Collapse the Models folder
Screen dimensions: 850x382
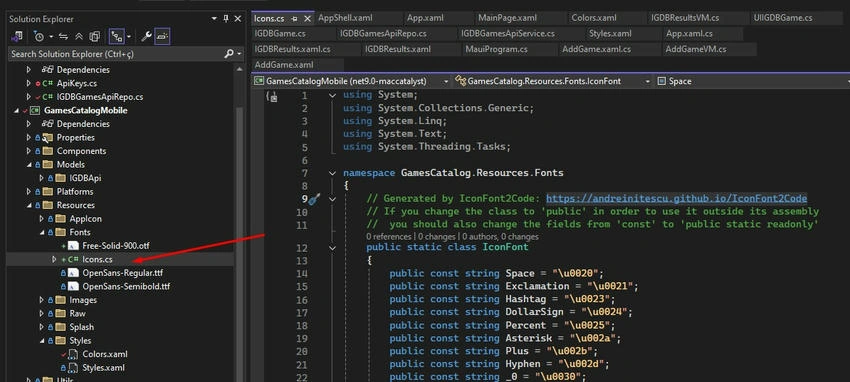click(29, 165)
